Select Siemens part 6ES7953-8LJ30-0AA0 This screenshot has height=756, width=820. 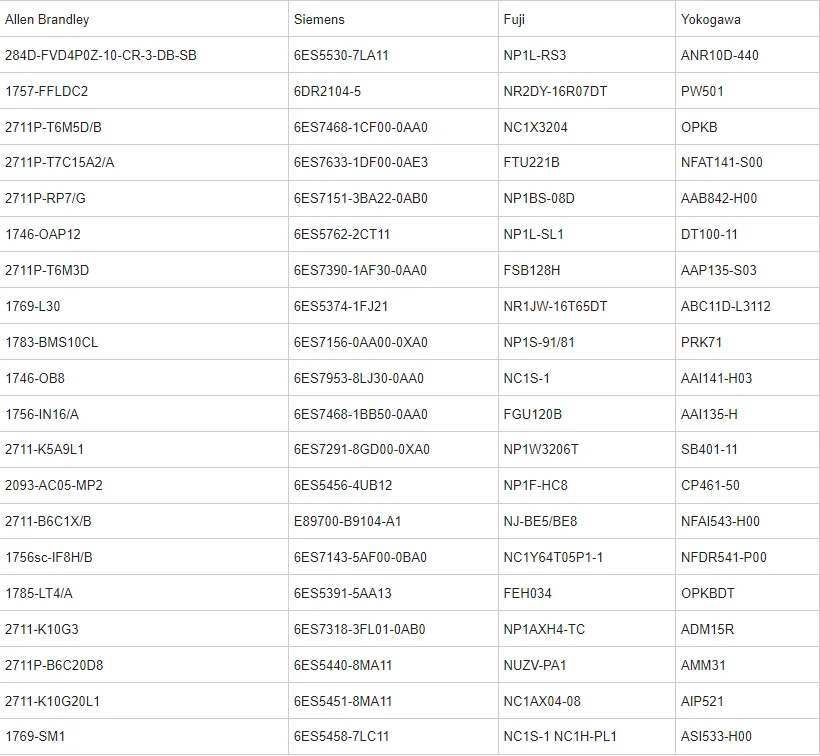pyautogui.click(x=358, y=378)
